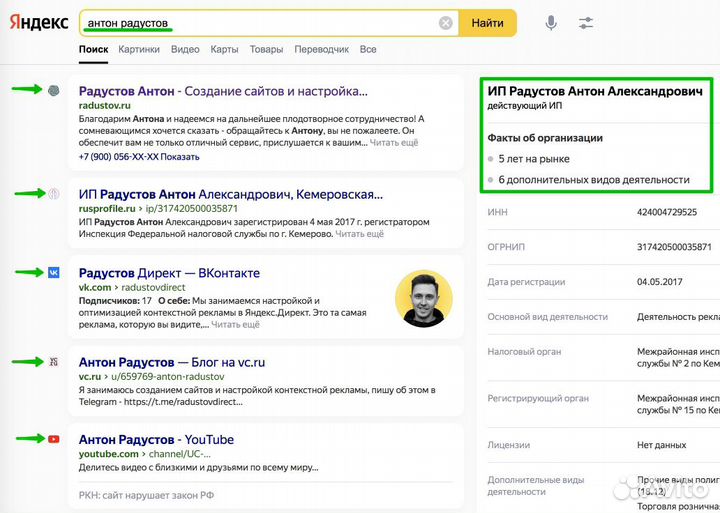
Task: Expand "Читать ещё" in the VK snippet
Action: [235, 324]
